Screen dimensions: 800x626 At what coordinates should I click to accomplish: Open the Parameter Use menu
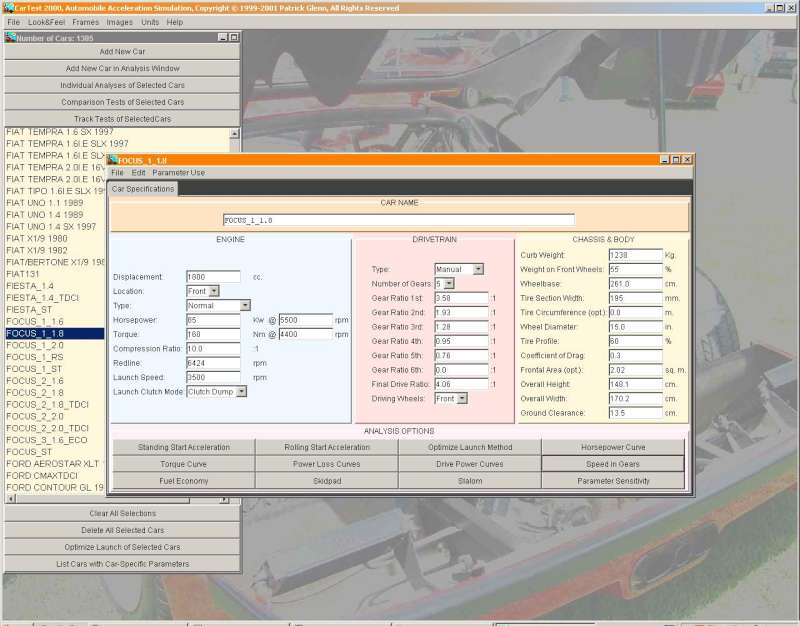point(178,173)
